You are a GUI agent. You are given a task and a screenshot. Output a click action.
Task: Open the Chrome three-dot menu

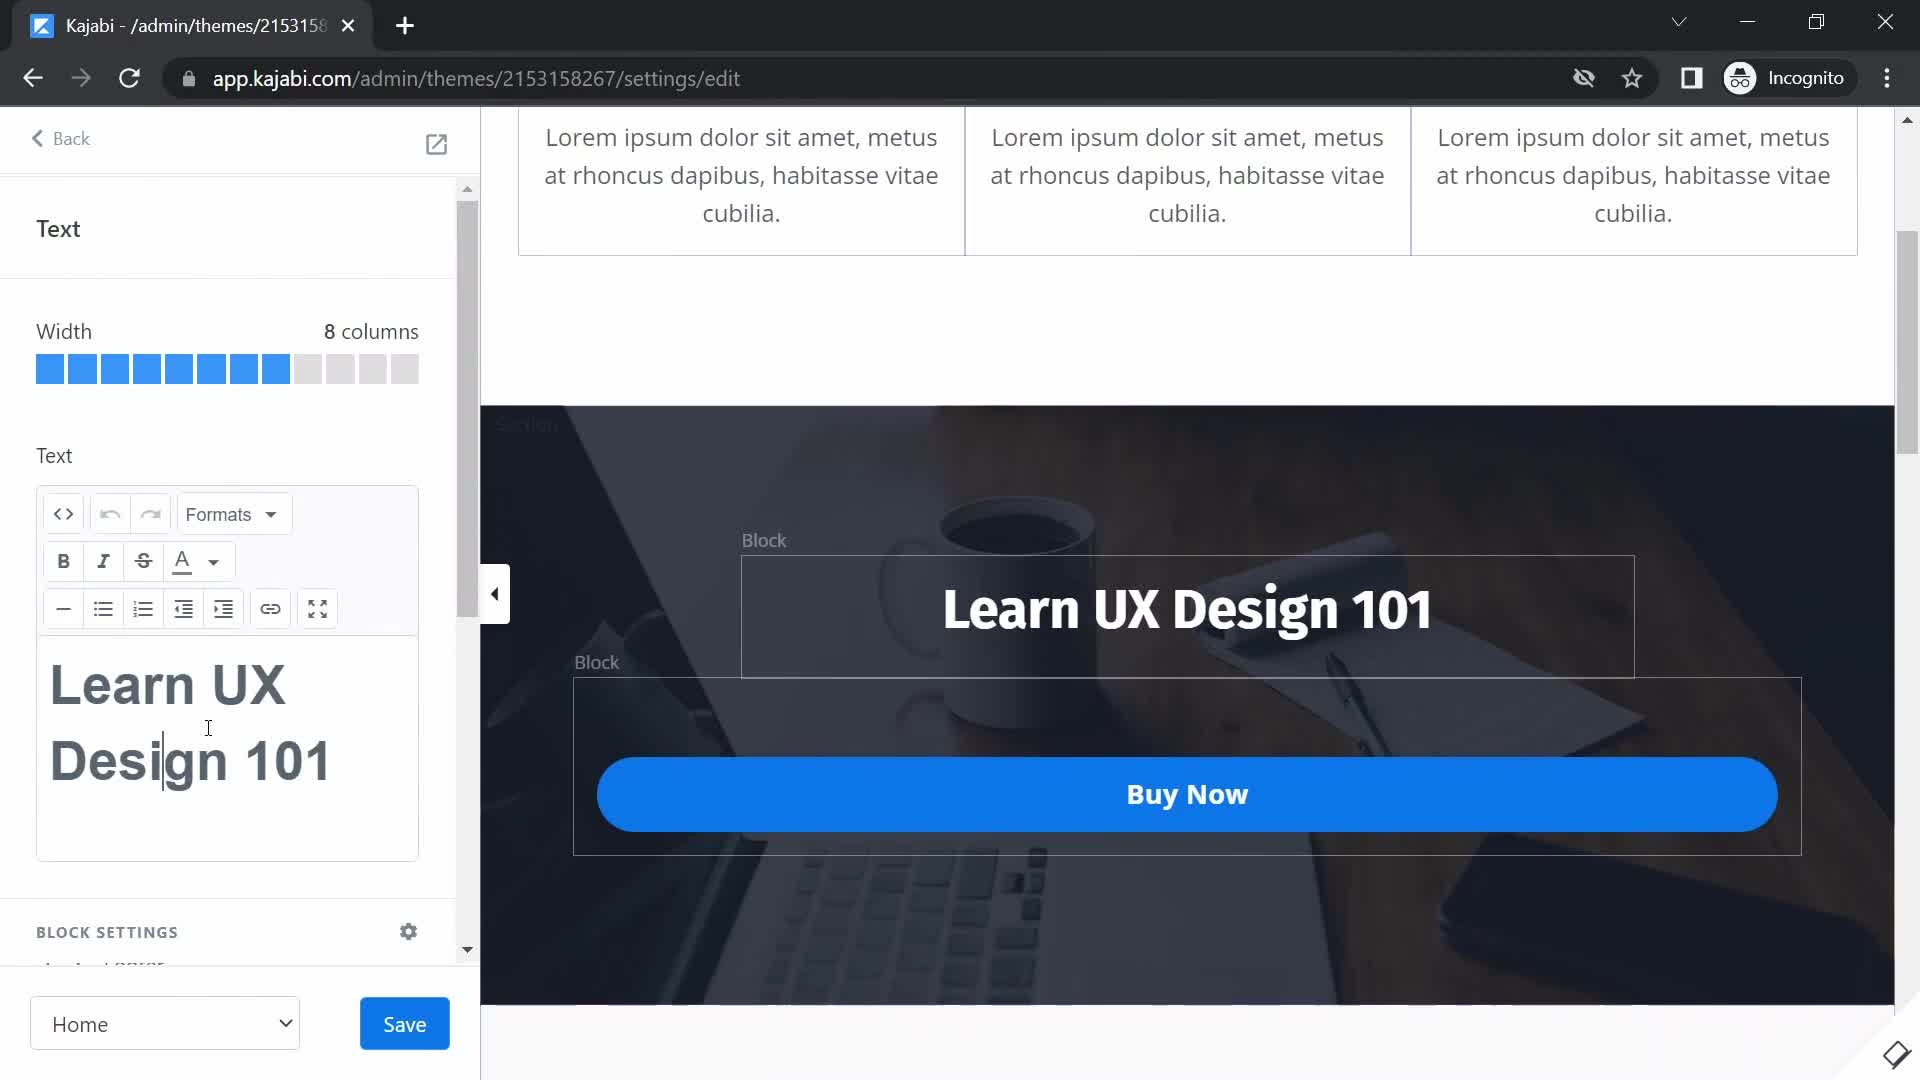pyautogui.click(x=1887, y=78)
